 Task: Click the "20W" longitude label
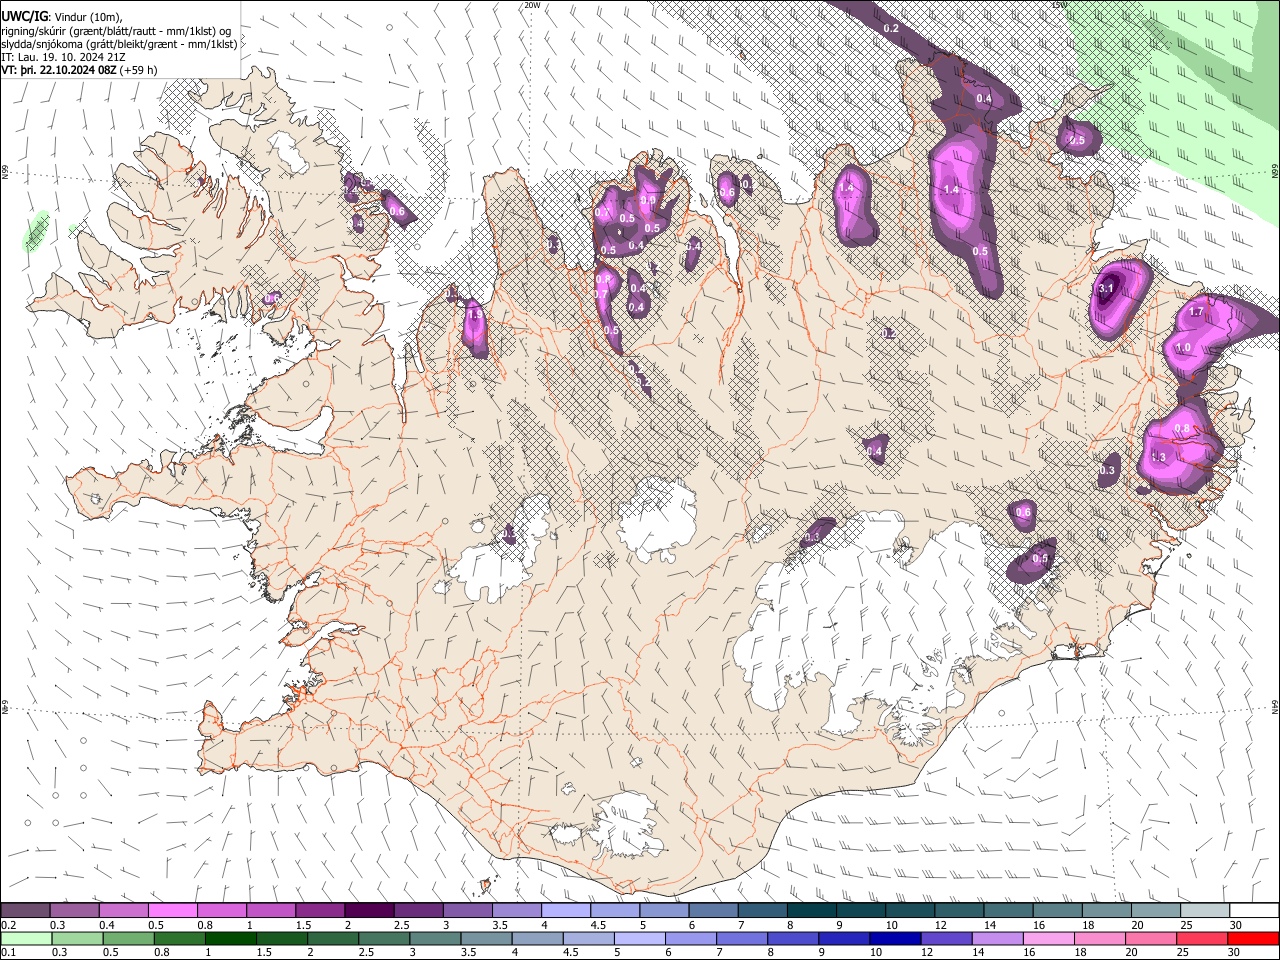532,5
